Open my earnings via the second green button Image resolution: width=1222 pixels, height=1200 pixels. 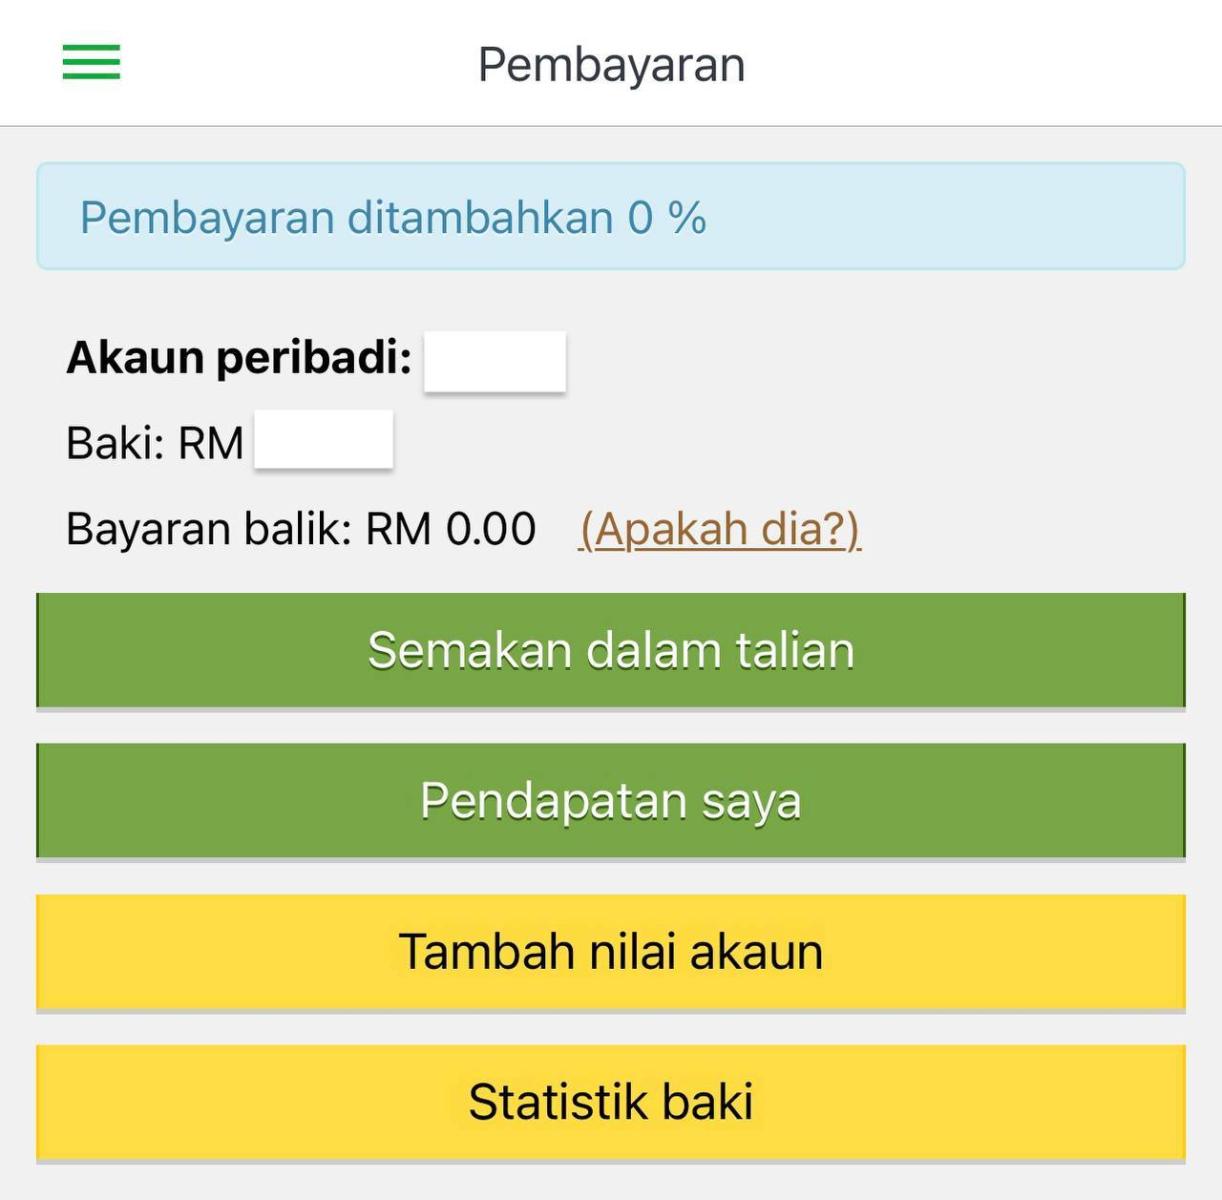[611, 800]
